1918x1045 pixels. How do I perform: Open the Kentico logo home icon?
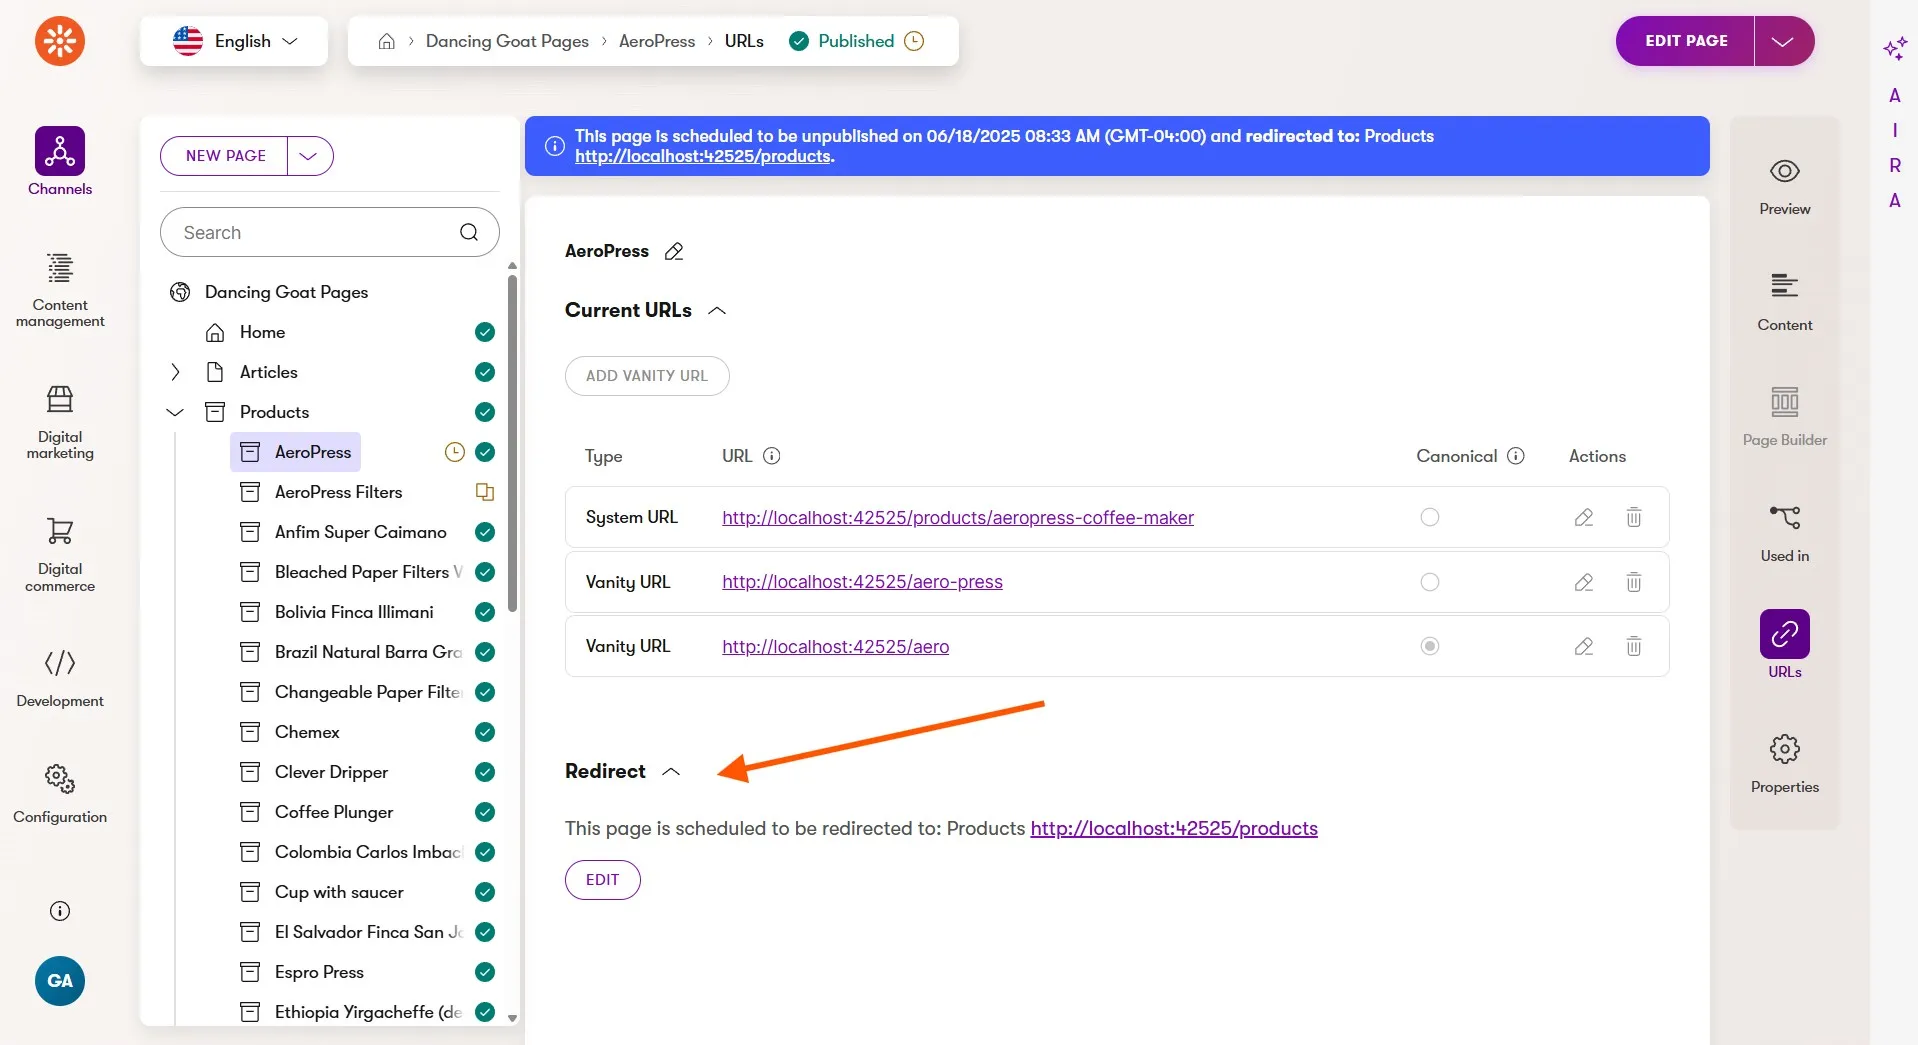pyautogui.click(x=60, y=41)
